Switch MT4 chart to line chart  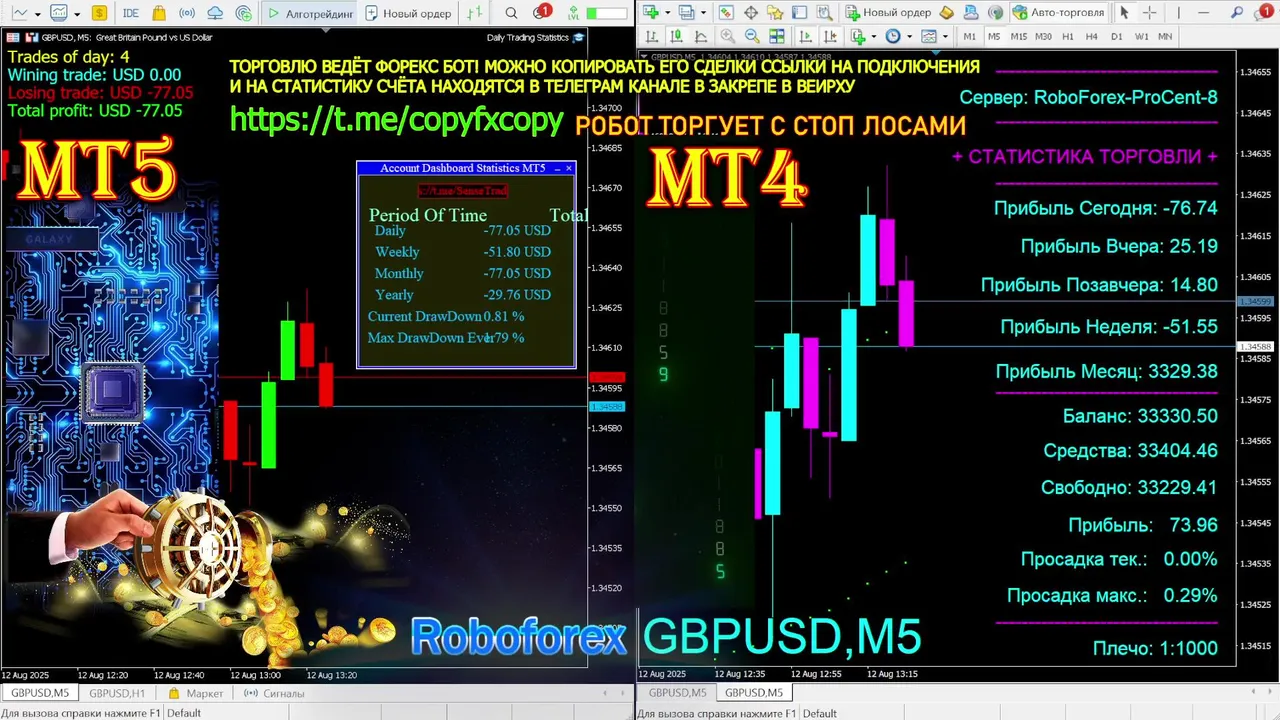(701, 36)
